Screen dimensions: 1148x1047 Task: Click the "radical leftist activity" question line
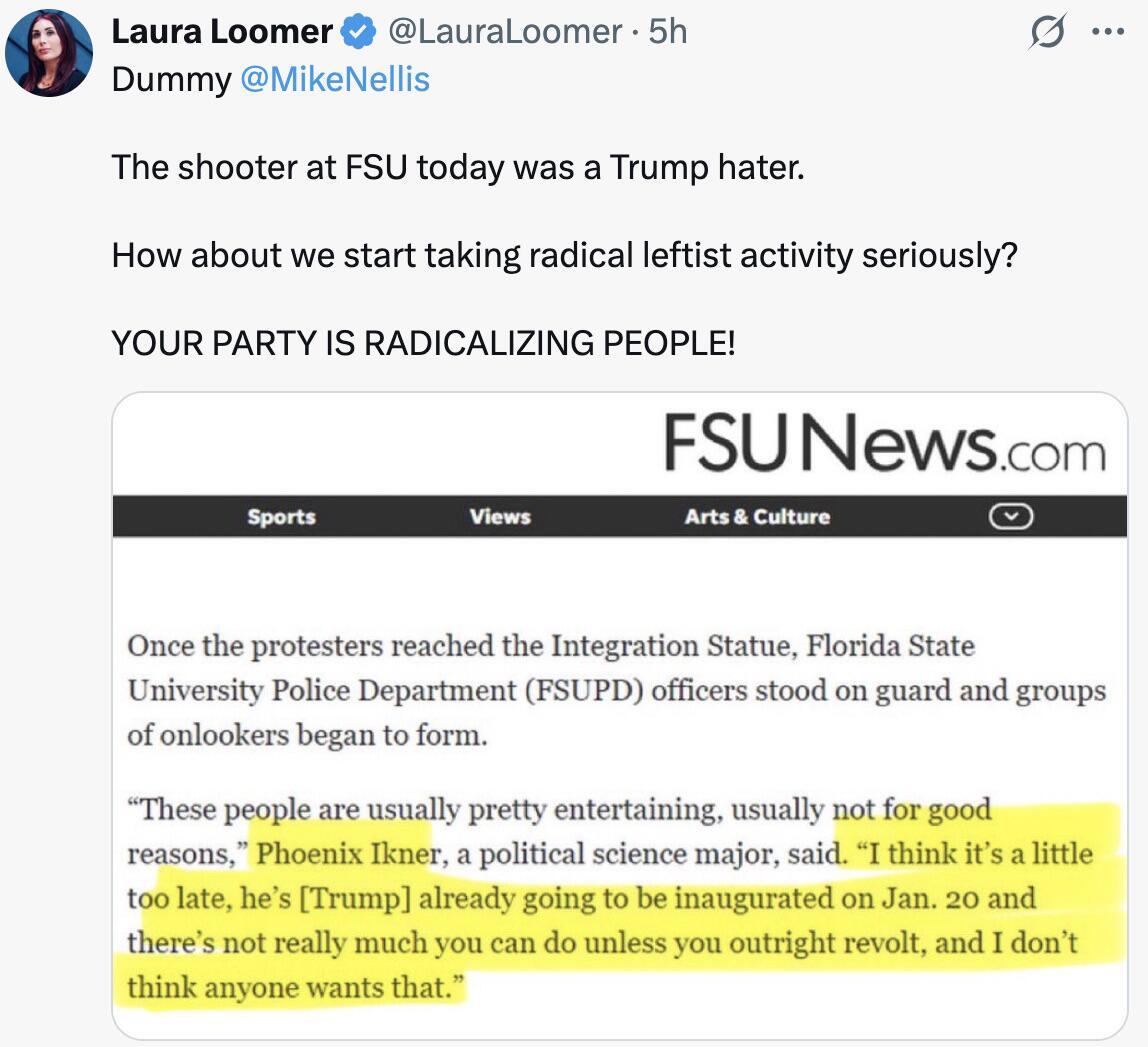pos(563,255)
